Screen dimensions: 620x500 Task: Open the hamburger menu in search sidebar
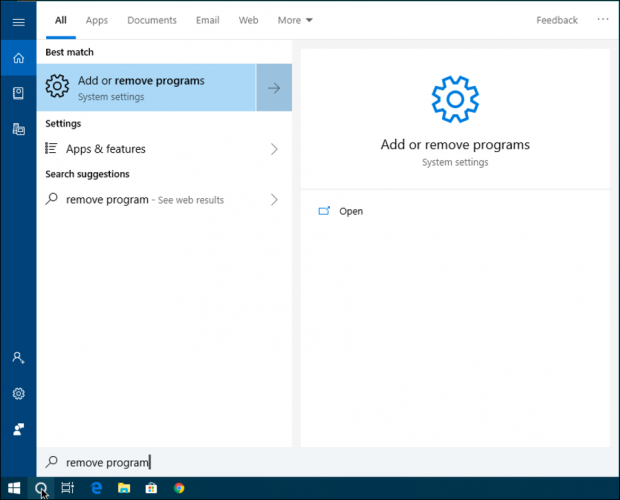18,21
